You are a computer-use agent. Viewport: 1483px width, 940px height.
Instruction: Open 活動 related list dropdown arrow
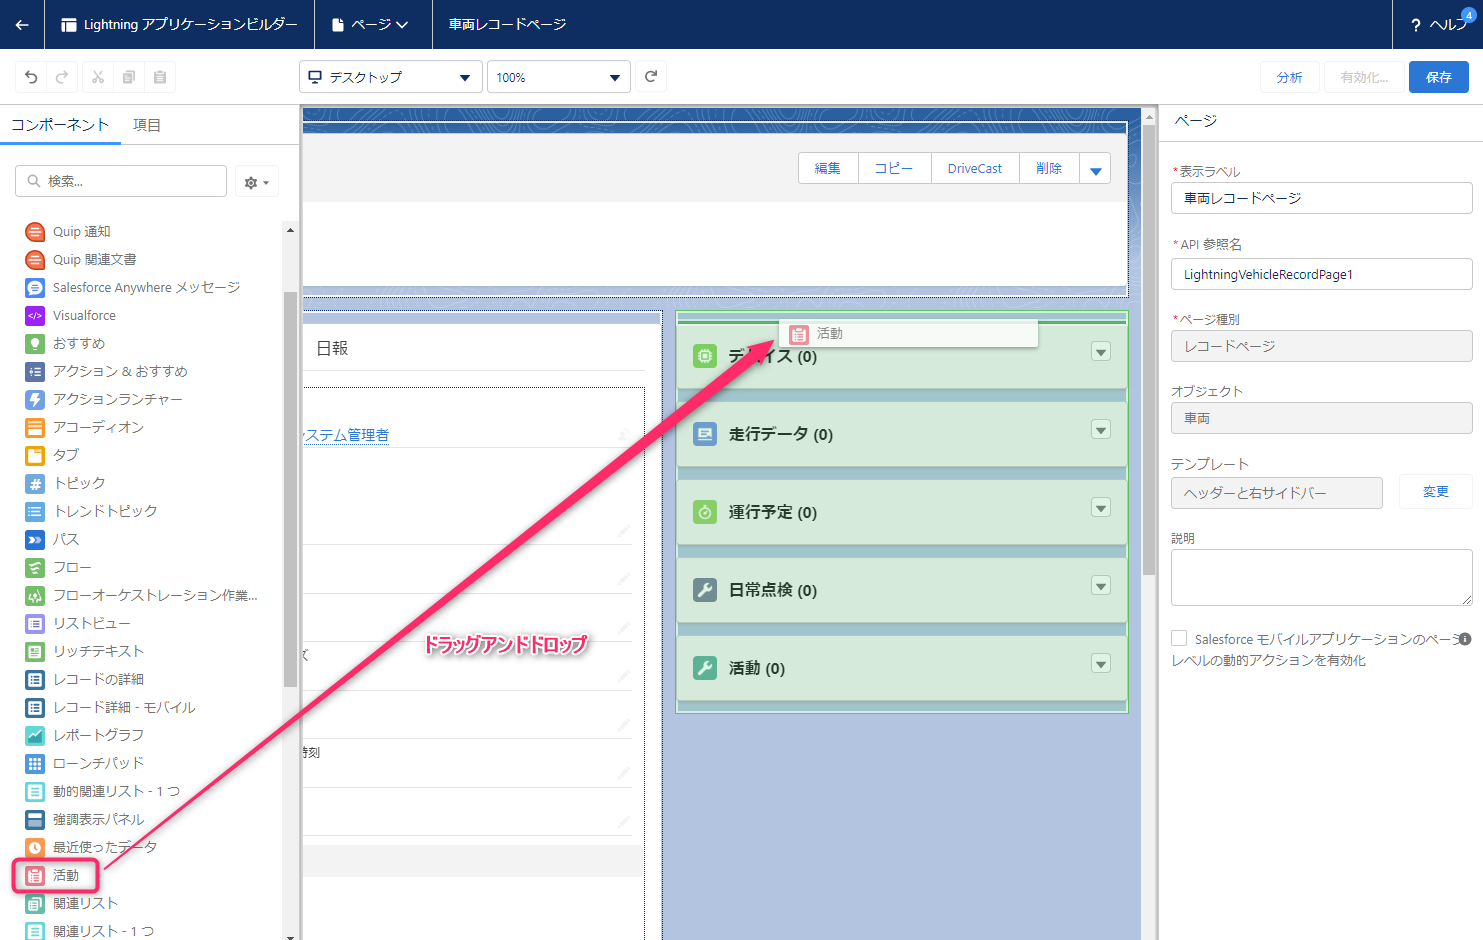1101,664
